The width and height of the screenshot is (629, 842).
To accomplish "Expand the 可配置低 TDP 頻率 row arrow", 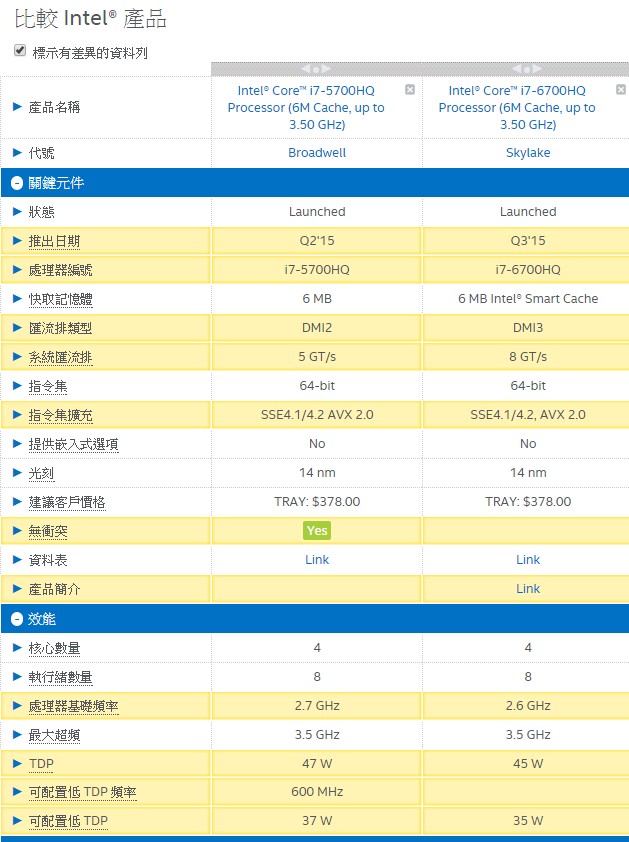I will [x=17, y=792].
